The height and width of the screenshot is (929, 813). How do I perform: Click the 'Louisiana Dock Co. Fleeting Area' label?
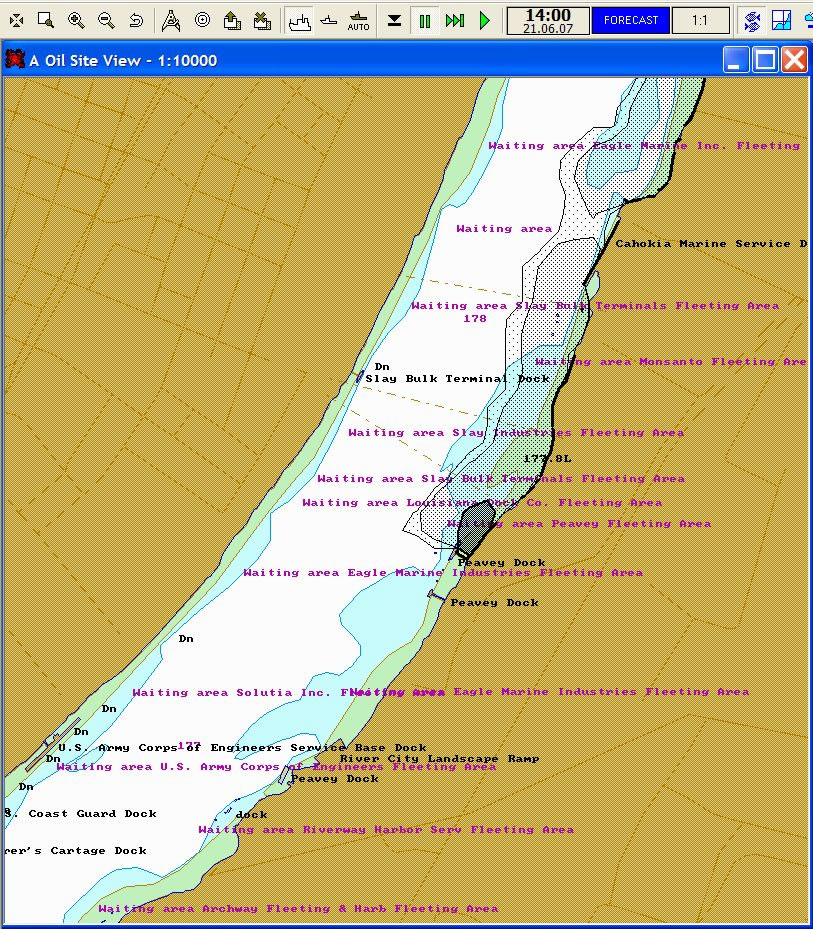click(534, 502)
